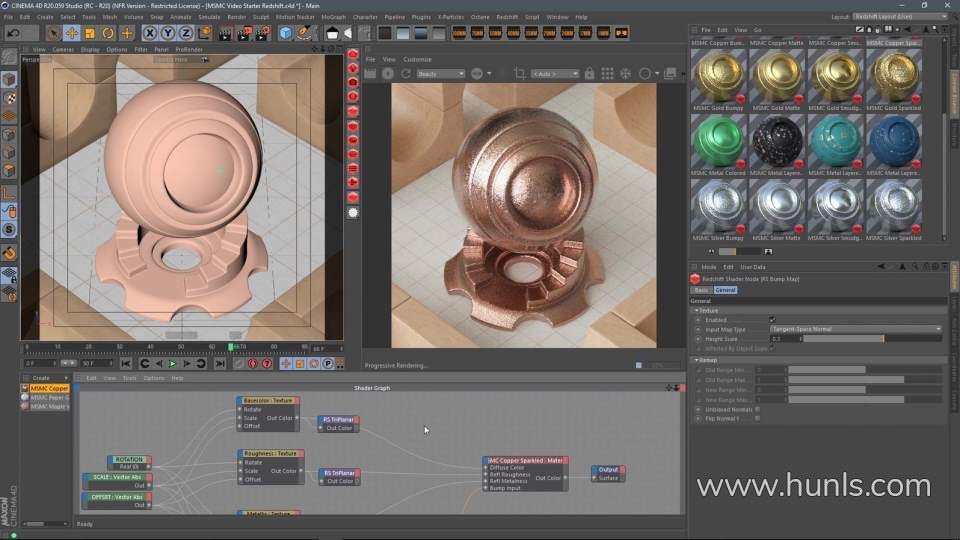Jump to the end of timeline
This screenshot has height=540, width=960.
218,364
